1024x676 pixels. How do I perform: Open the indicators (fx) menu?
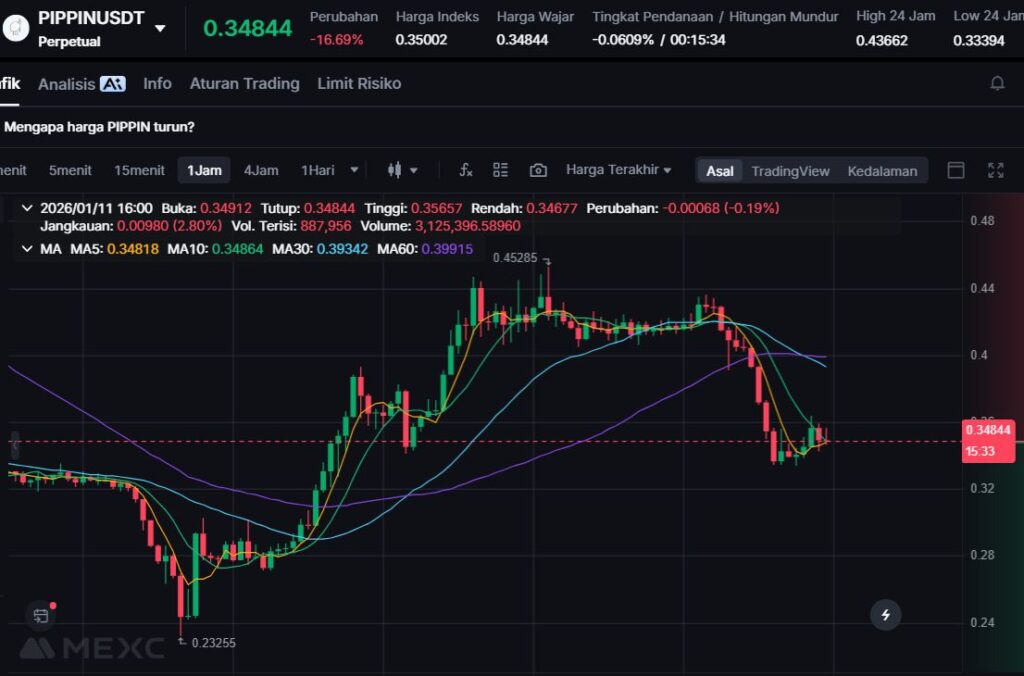466,170
